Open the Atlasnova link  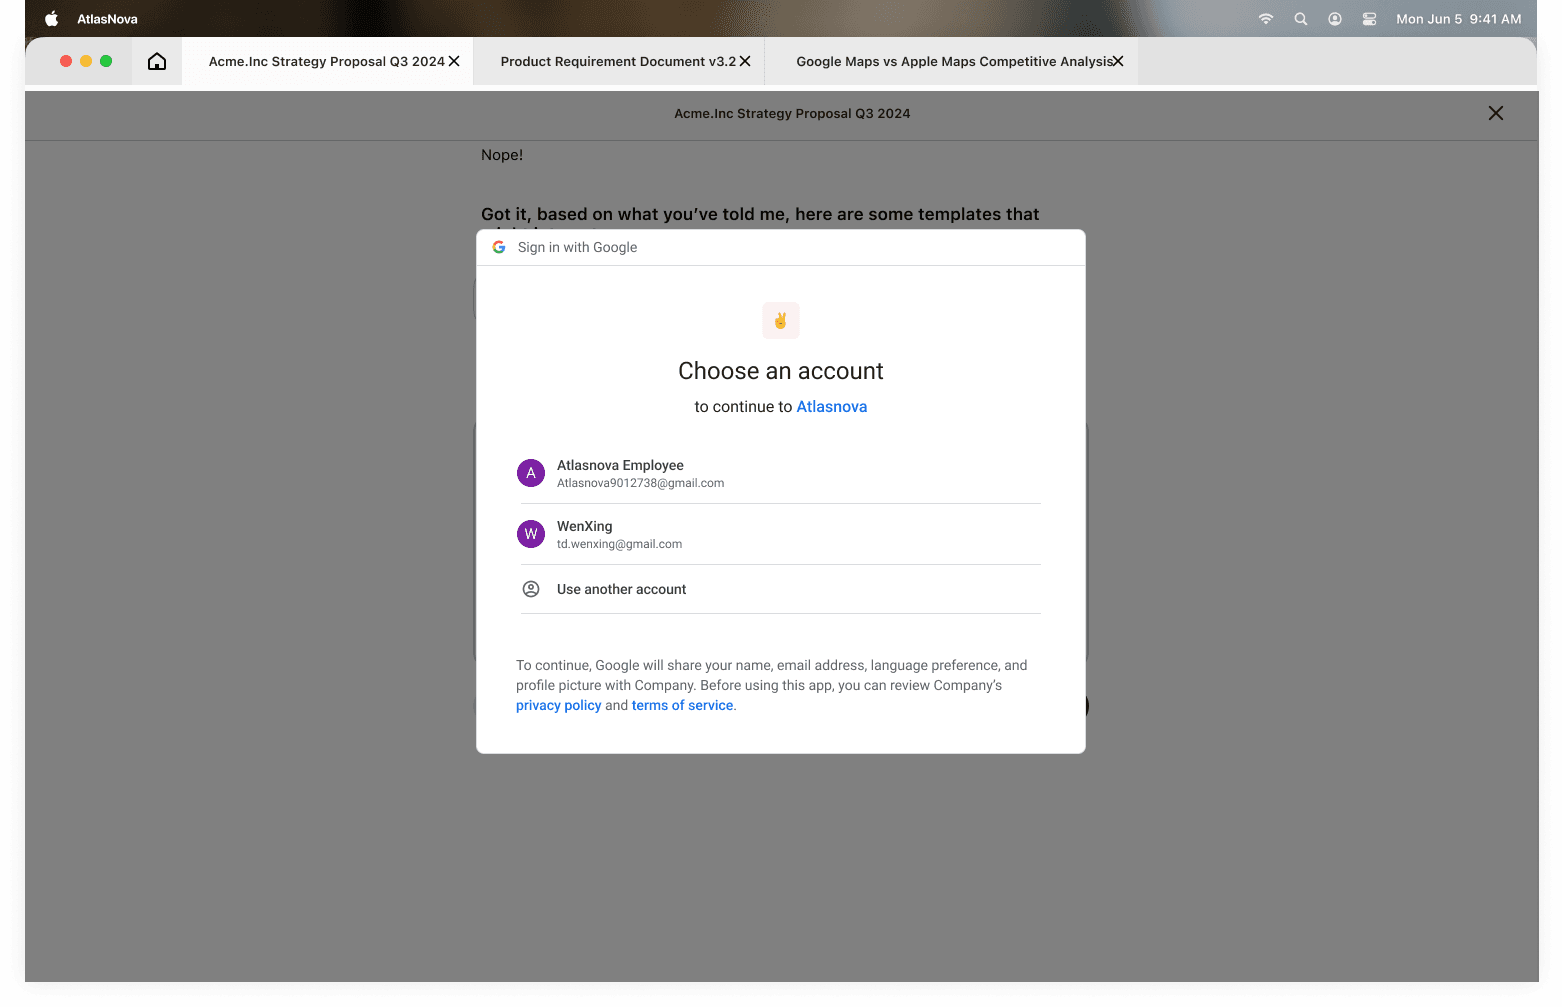coord(832,406)
